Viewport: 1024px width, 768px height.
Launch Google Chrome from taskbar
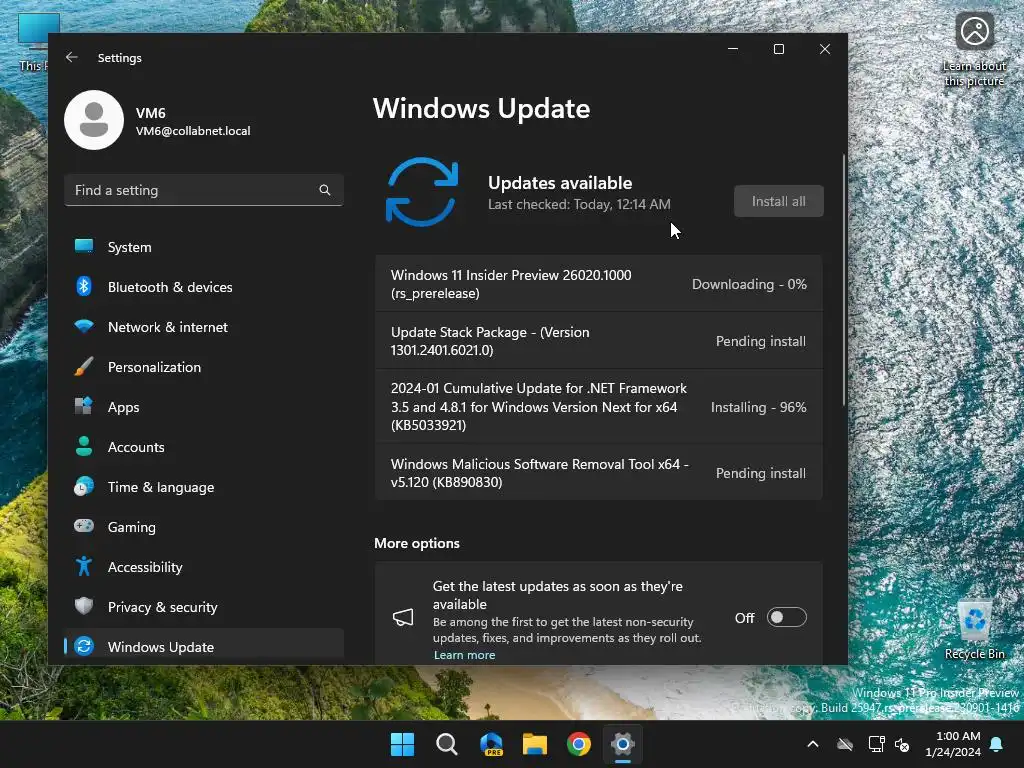[579, 744]
